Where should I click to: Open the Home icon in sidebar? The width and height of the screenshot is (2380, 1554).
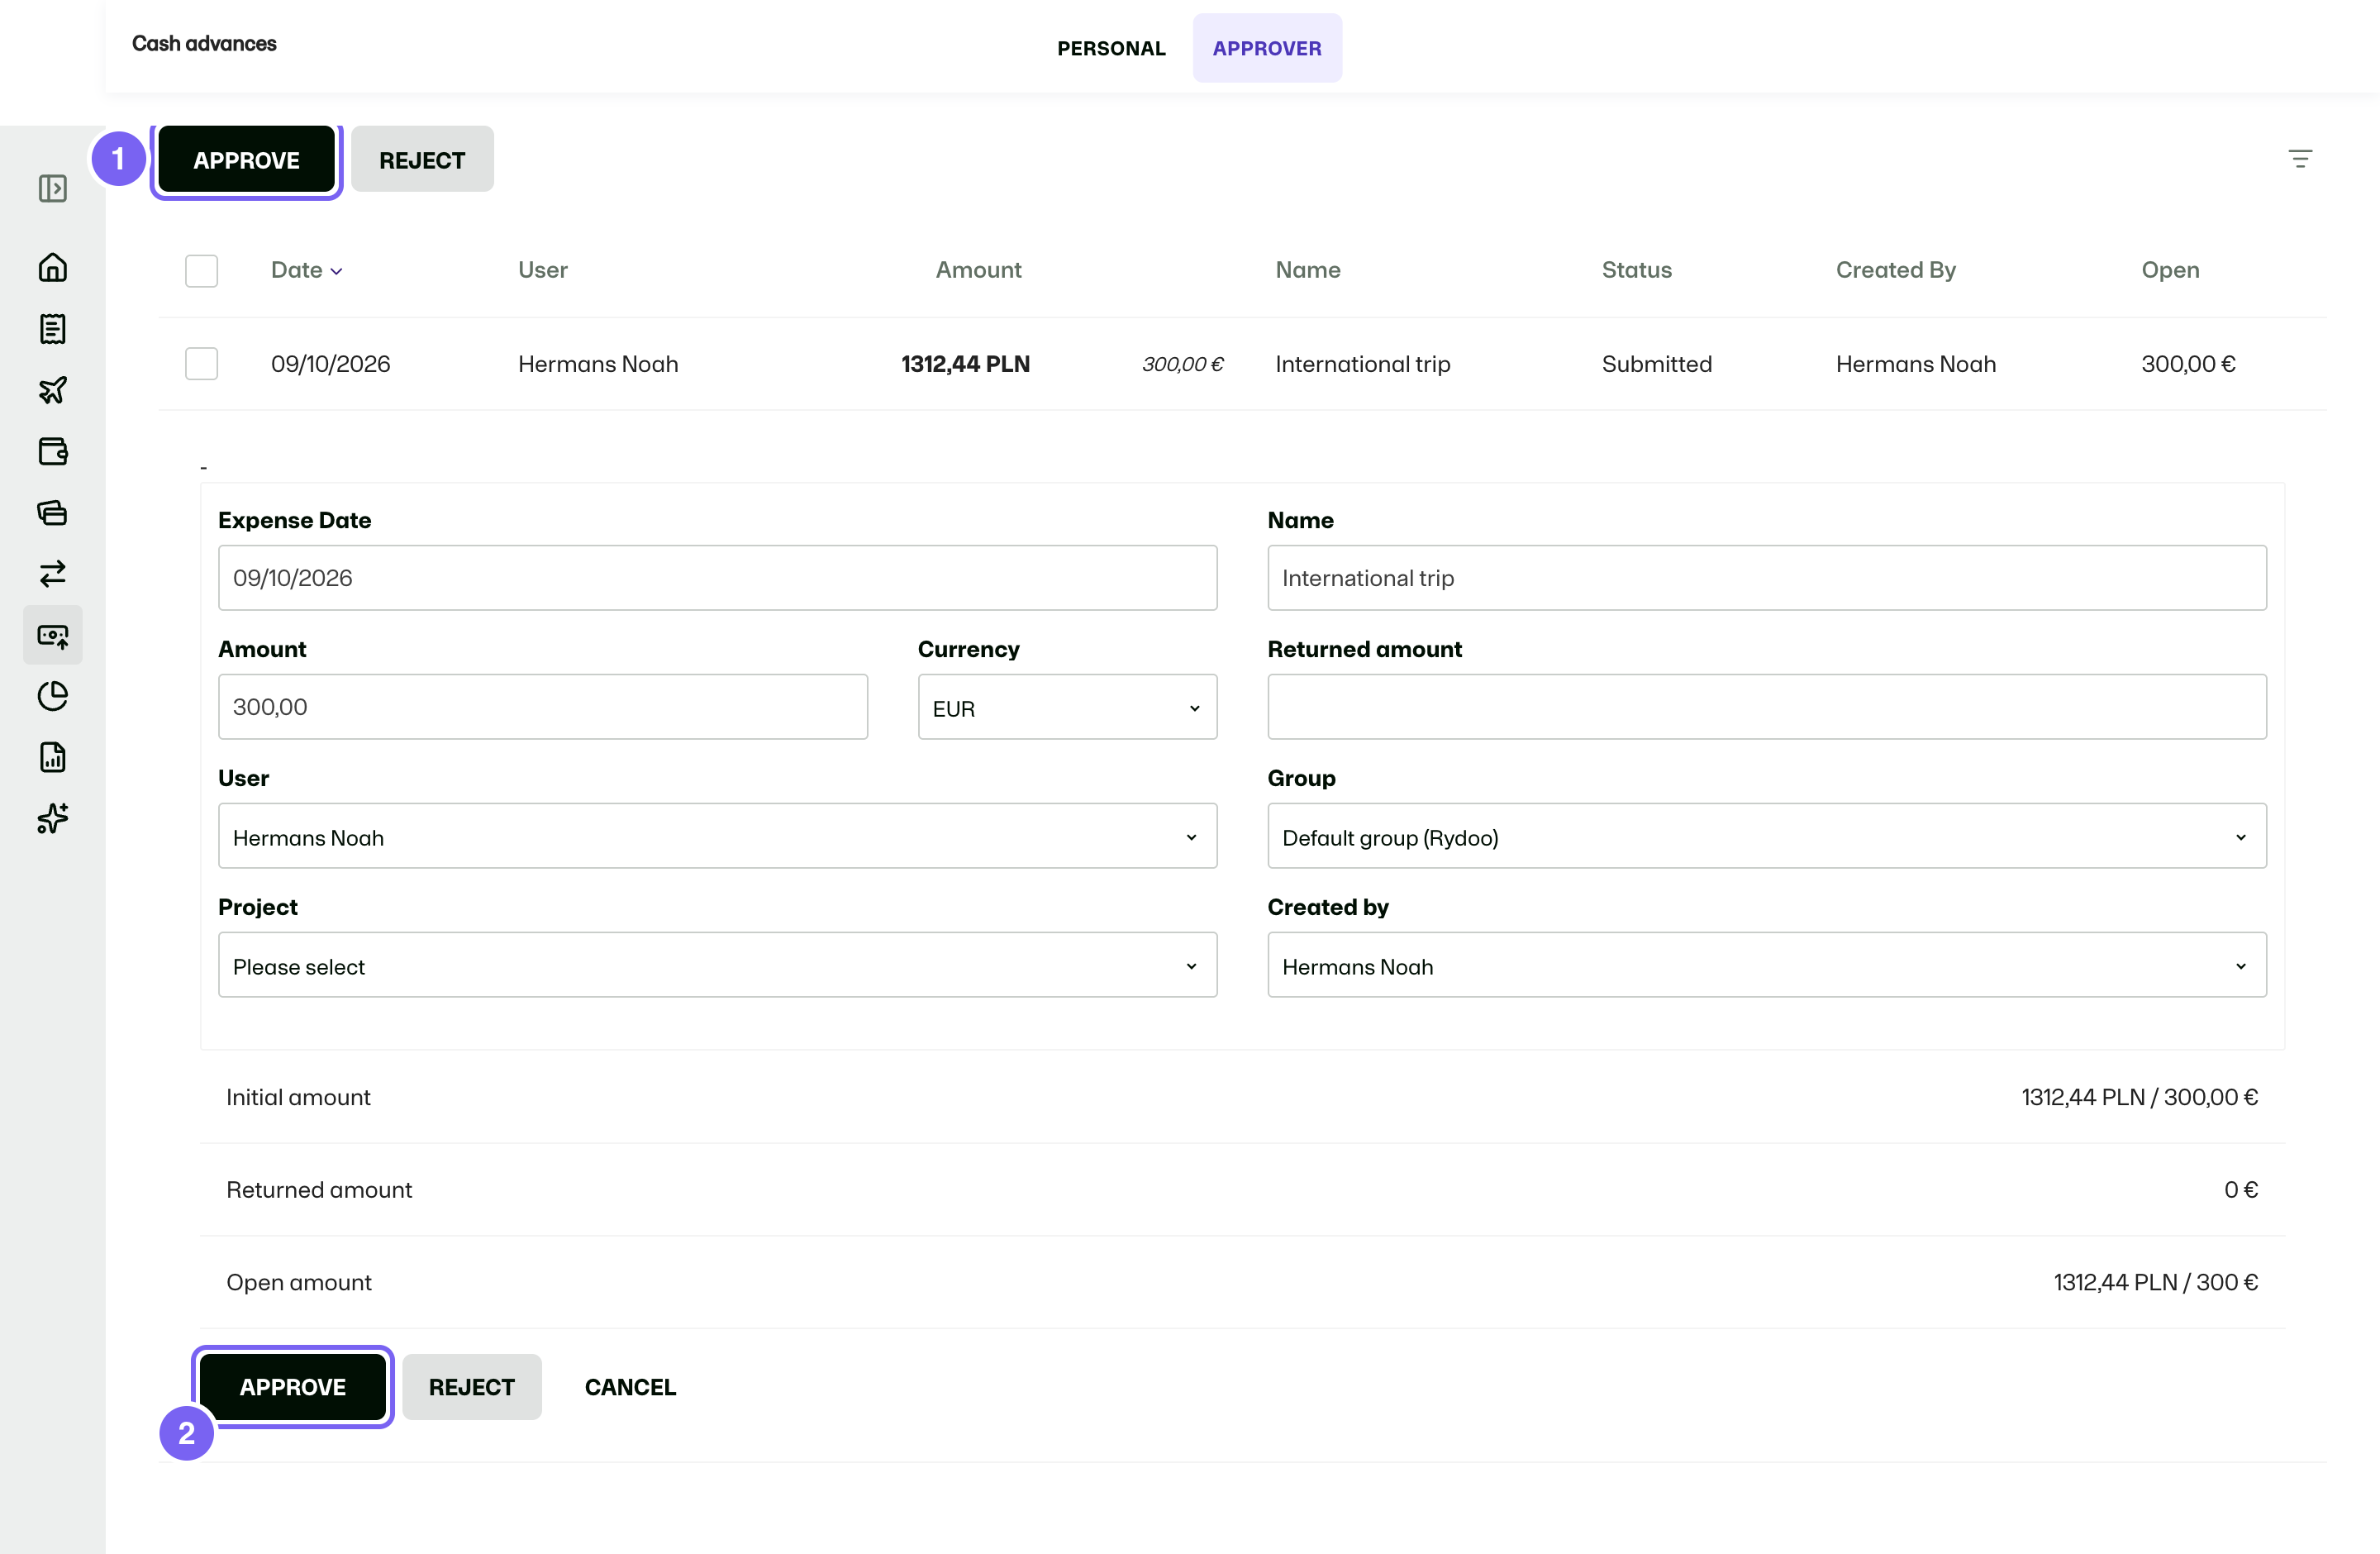click(x=53, y=267)
